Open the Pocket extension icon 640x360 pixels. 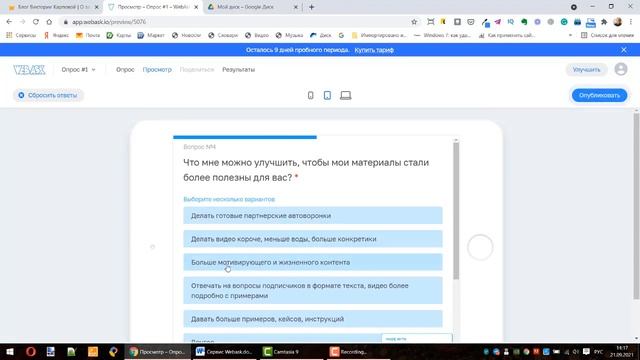coord(471,22)
